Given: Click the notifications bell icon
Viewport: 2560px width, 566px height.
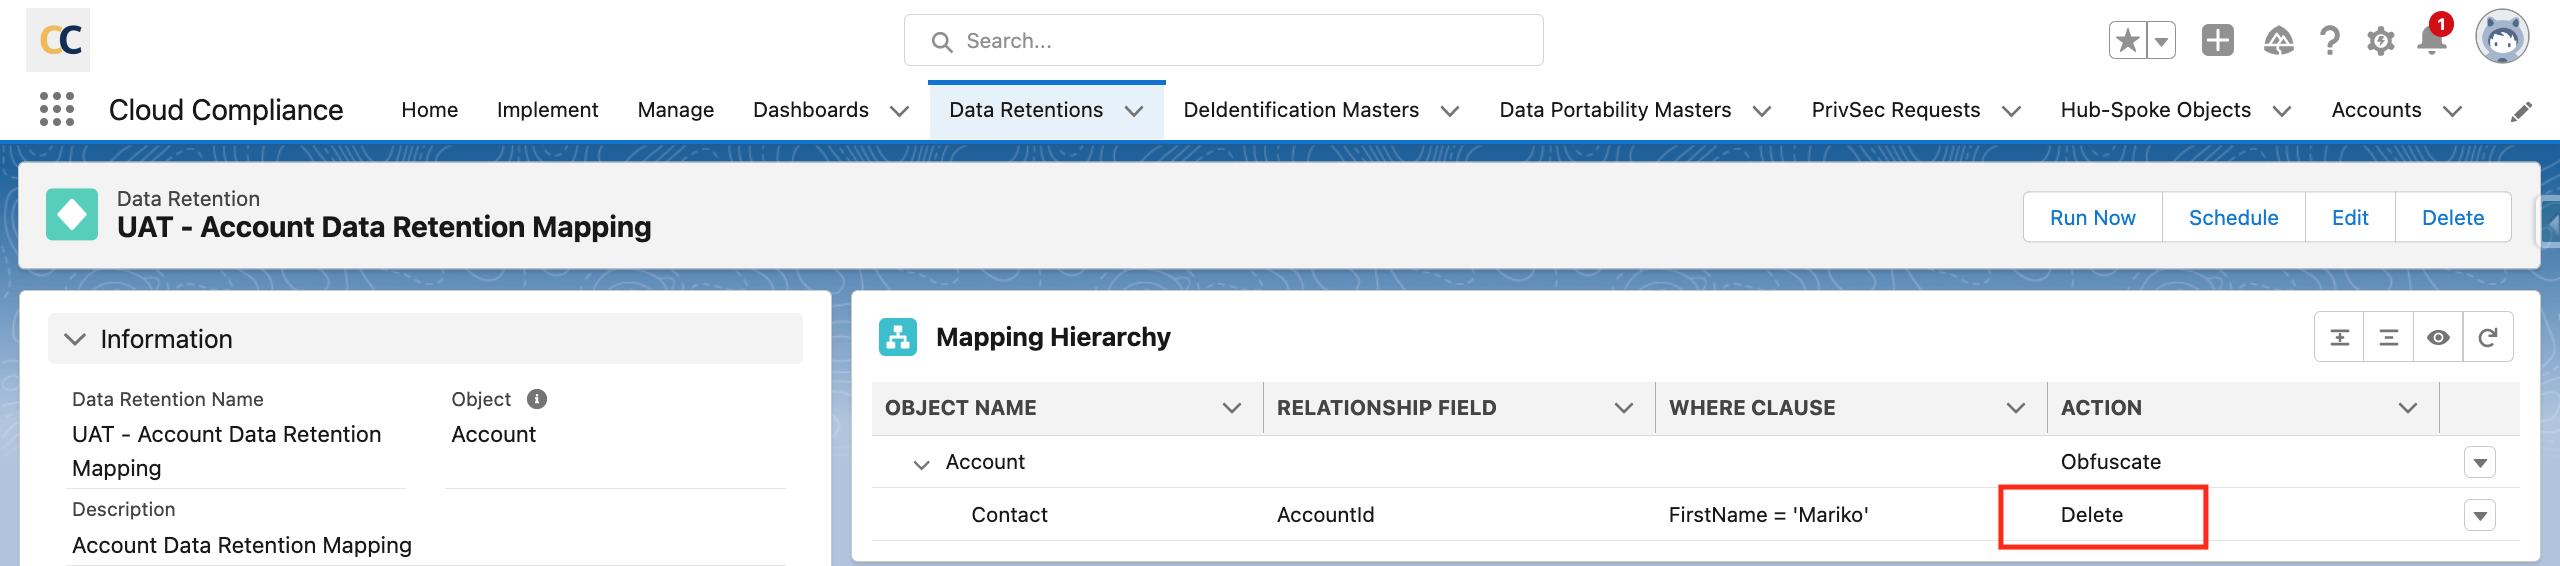Looking at the screenshot, I should (x=2431, y=41).
